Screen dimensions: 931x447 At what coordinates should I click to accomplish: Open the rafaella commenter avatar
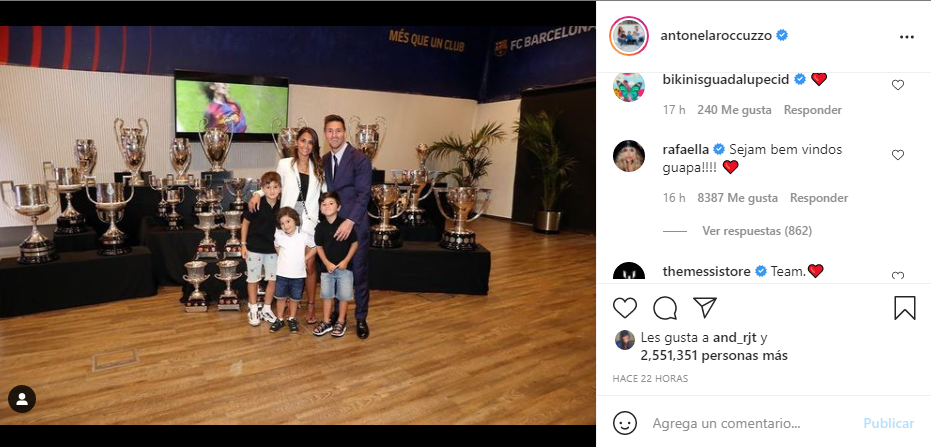[x=629, y=156]
